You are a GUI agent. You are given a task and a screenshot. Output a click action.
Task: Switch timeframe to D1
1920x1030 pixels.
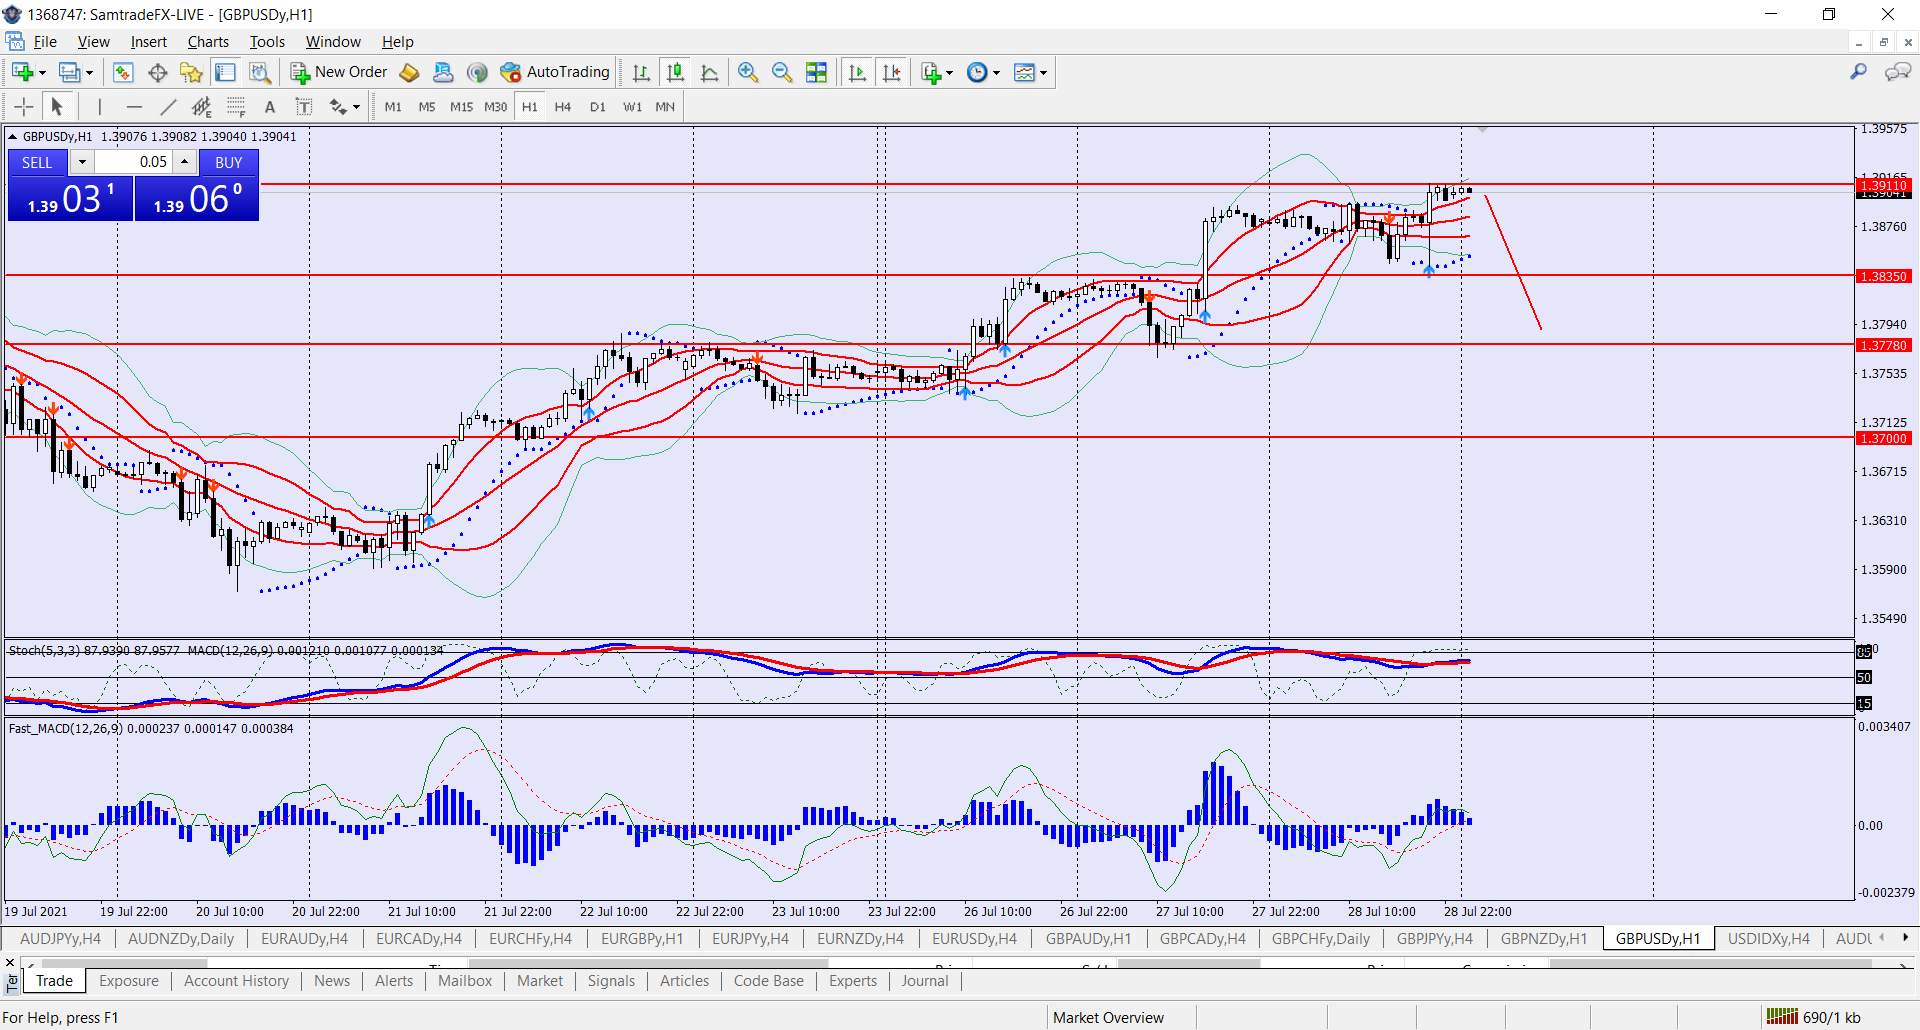[x=597, y=107]
